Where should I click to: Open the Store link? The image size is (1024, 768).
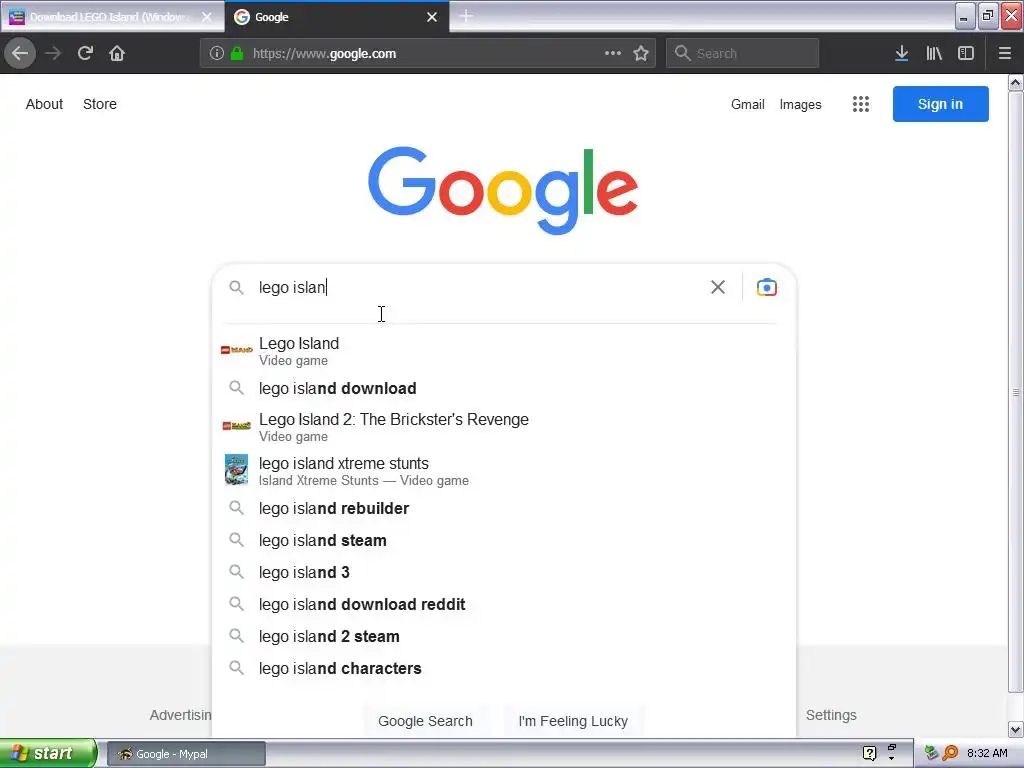coord(100,104)
